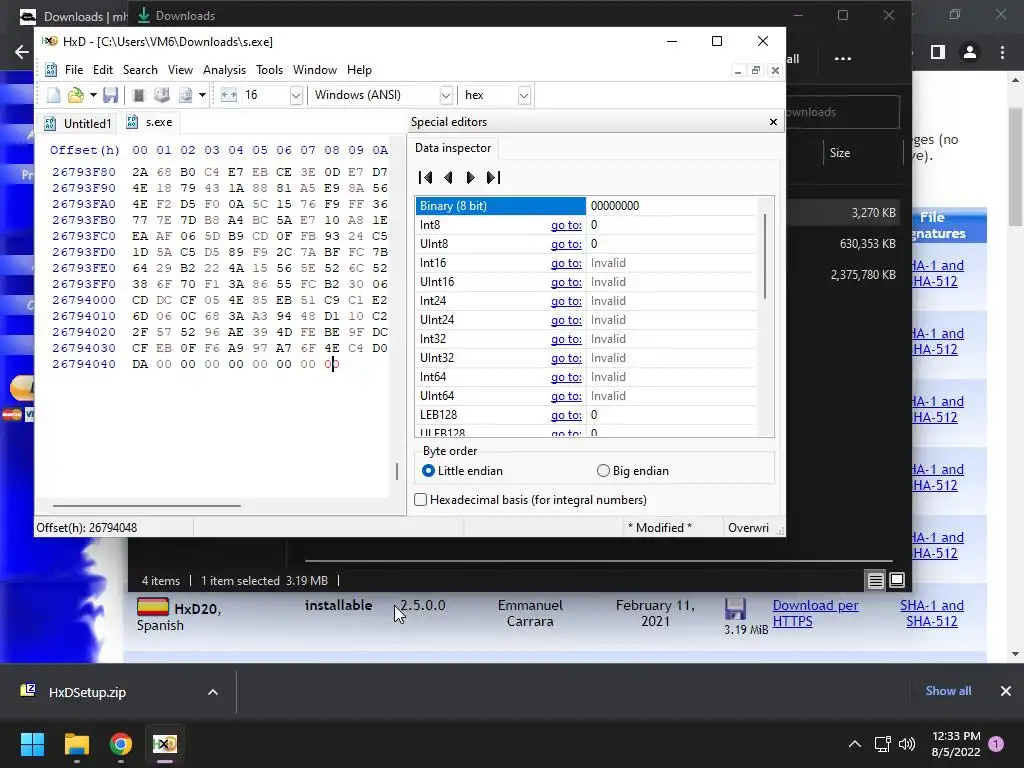Click the HxD document icon beside File menu
Viewport: 1024px width, 768px height.
[51, 70]
